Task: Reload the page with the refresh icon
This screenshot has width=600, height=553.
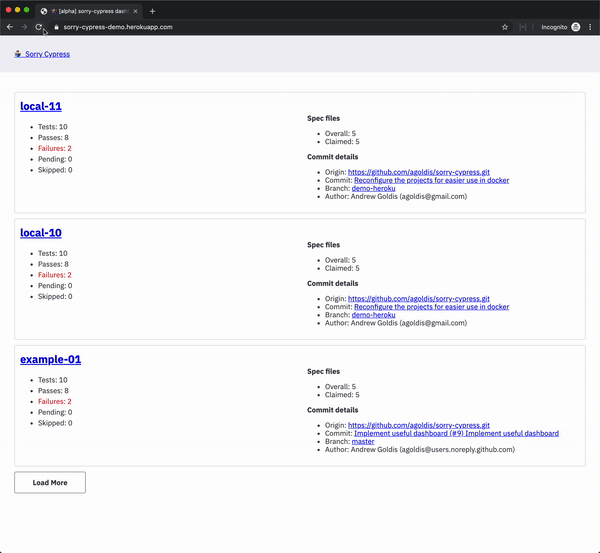Action: coord(38,27)
